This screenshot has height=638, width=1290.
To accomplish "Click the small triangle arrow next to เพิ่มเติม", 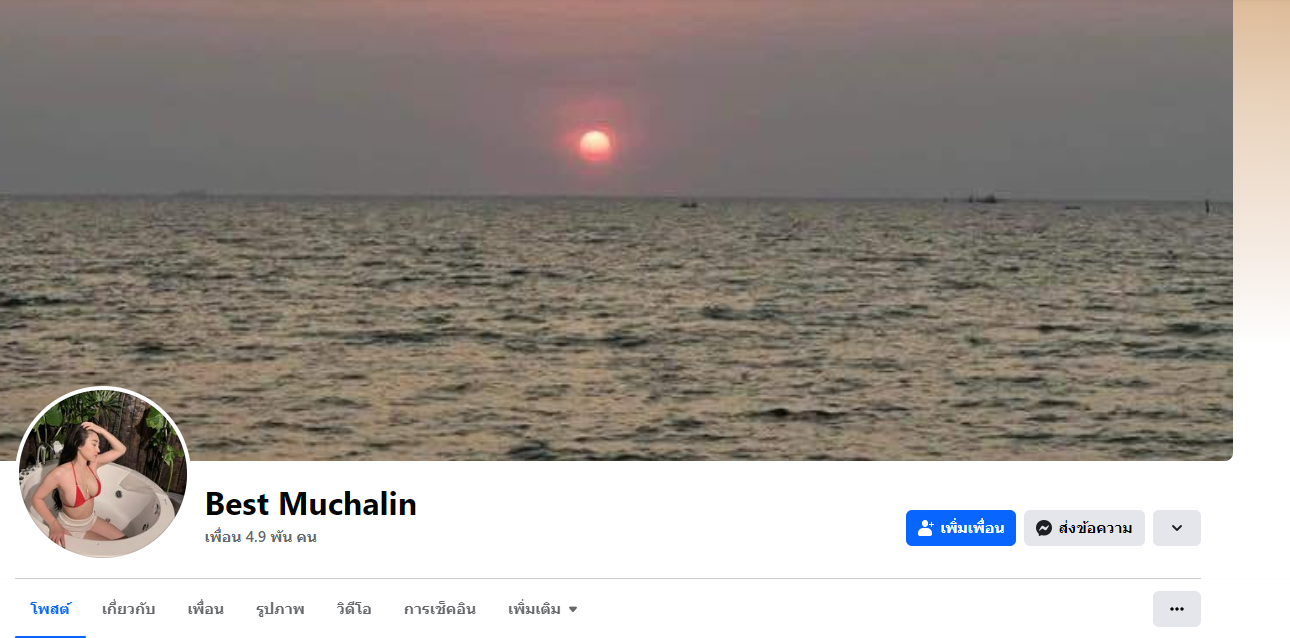I will pos(573,609).
